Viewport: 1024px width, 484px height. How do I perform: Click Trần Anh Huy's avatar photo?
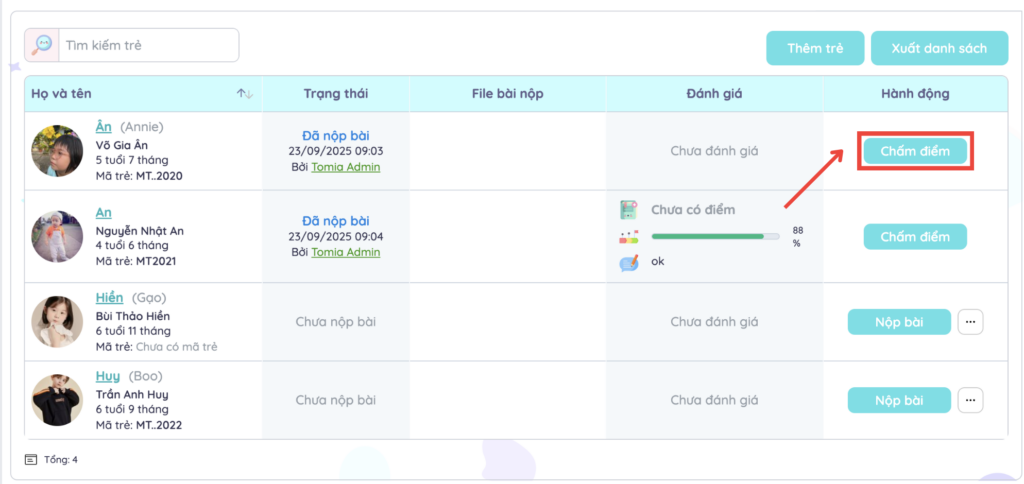[56, 400]
